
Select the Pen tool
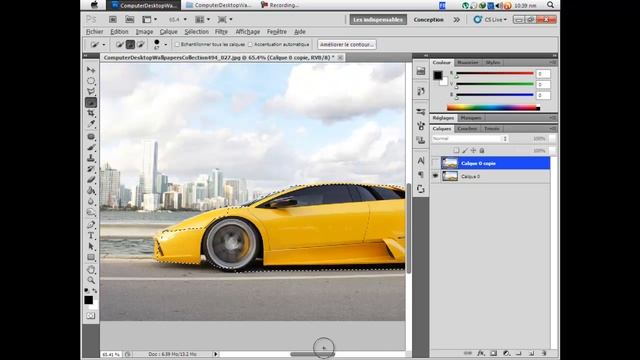pyautogui.click(x=91, y=225)
